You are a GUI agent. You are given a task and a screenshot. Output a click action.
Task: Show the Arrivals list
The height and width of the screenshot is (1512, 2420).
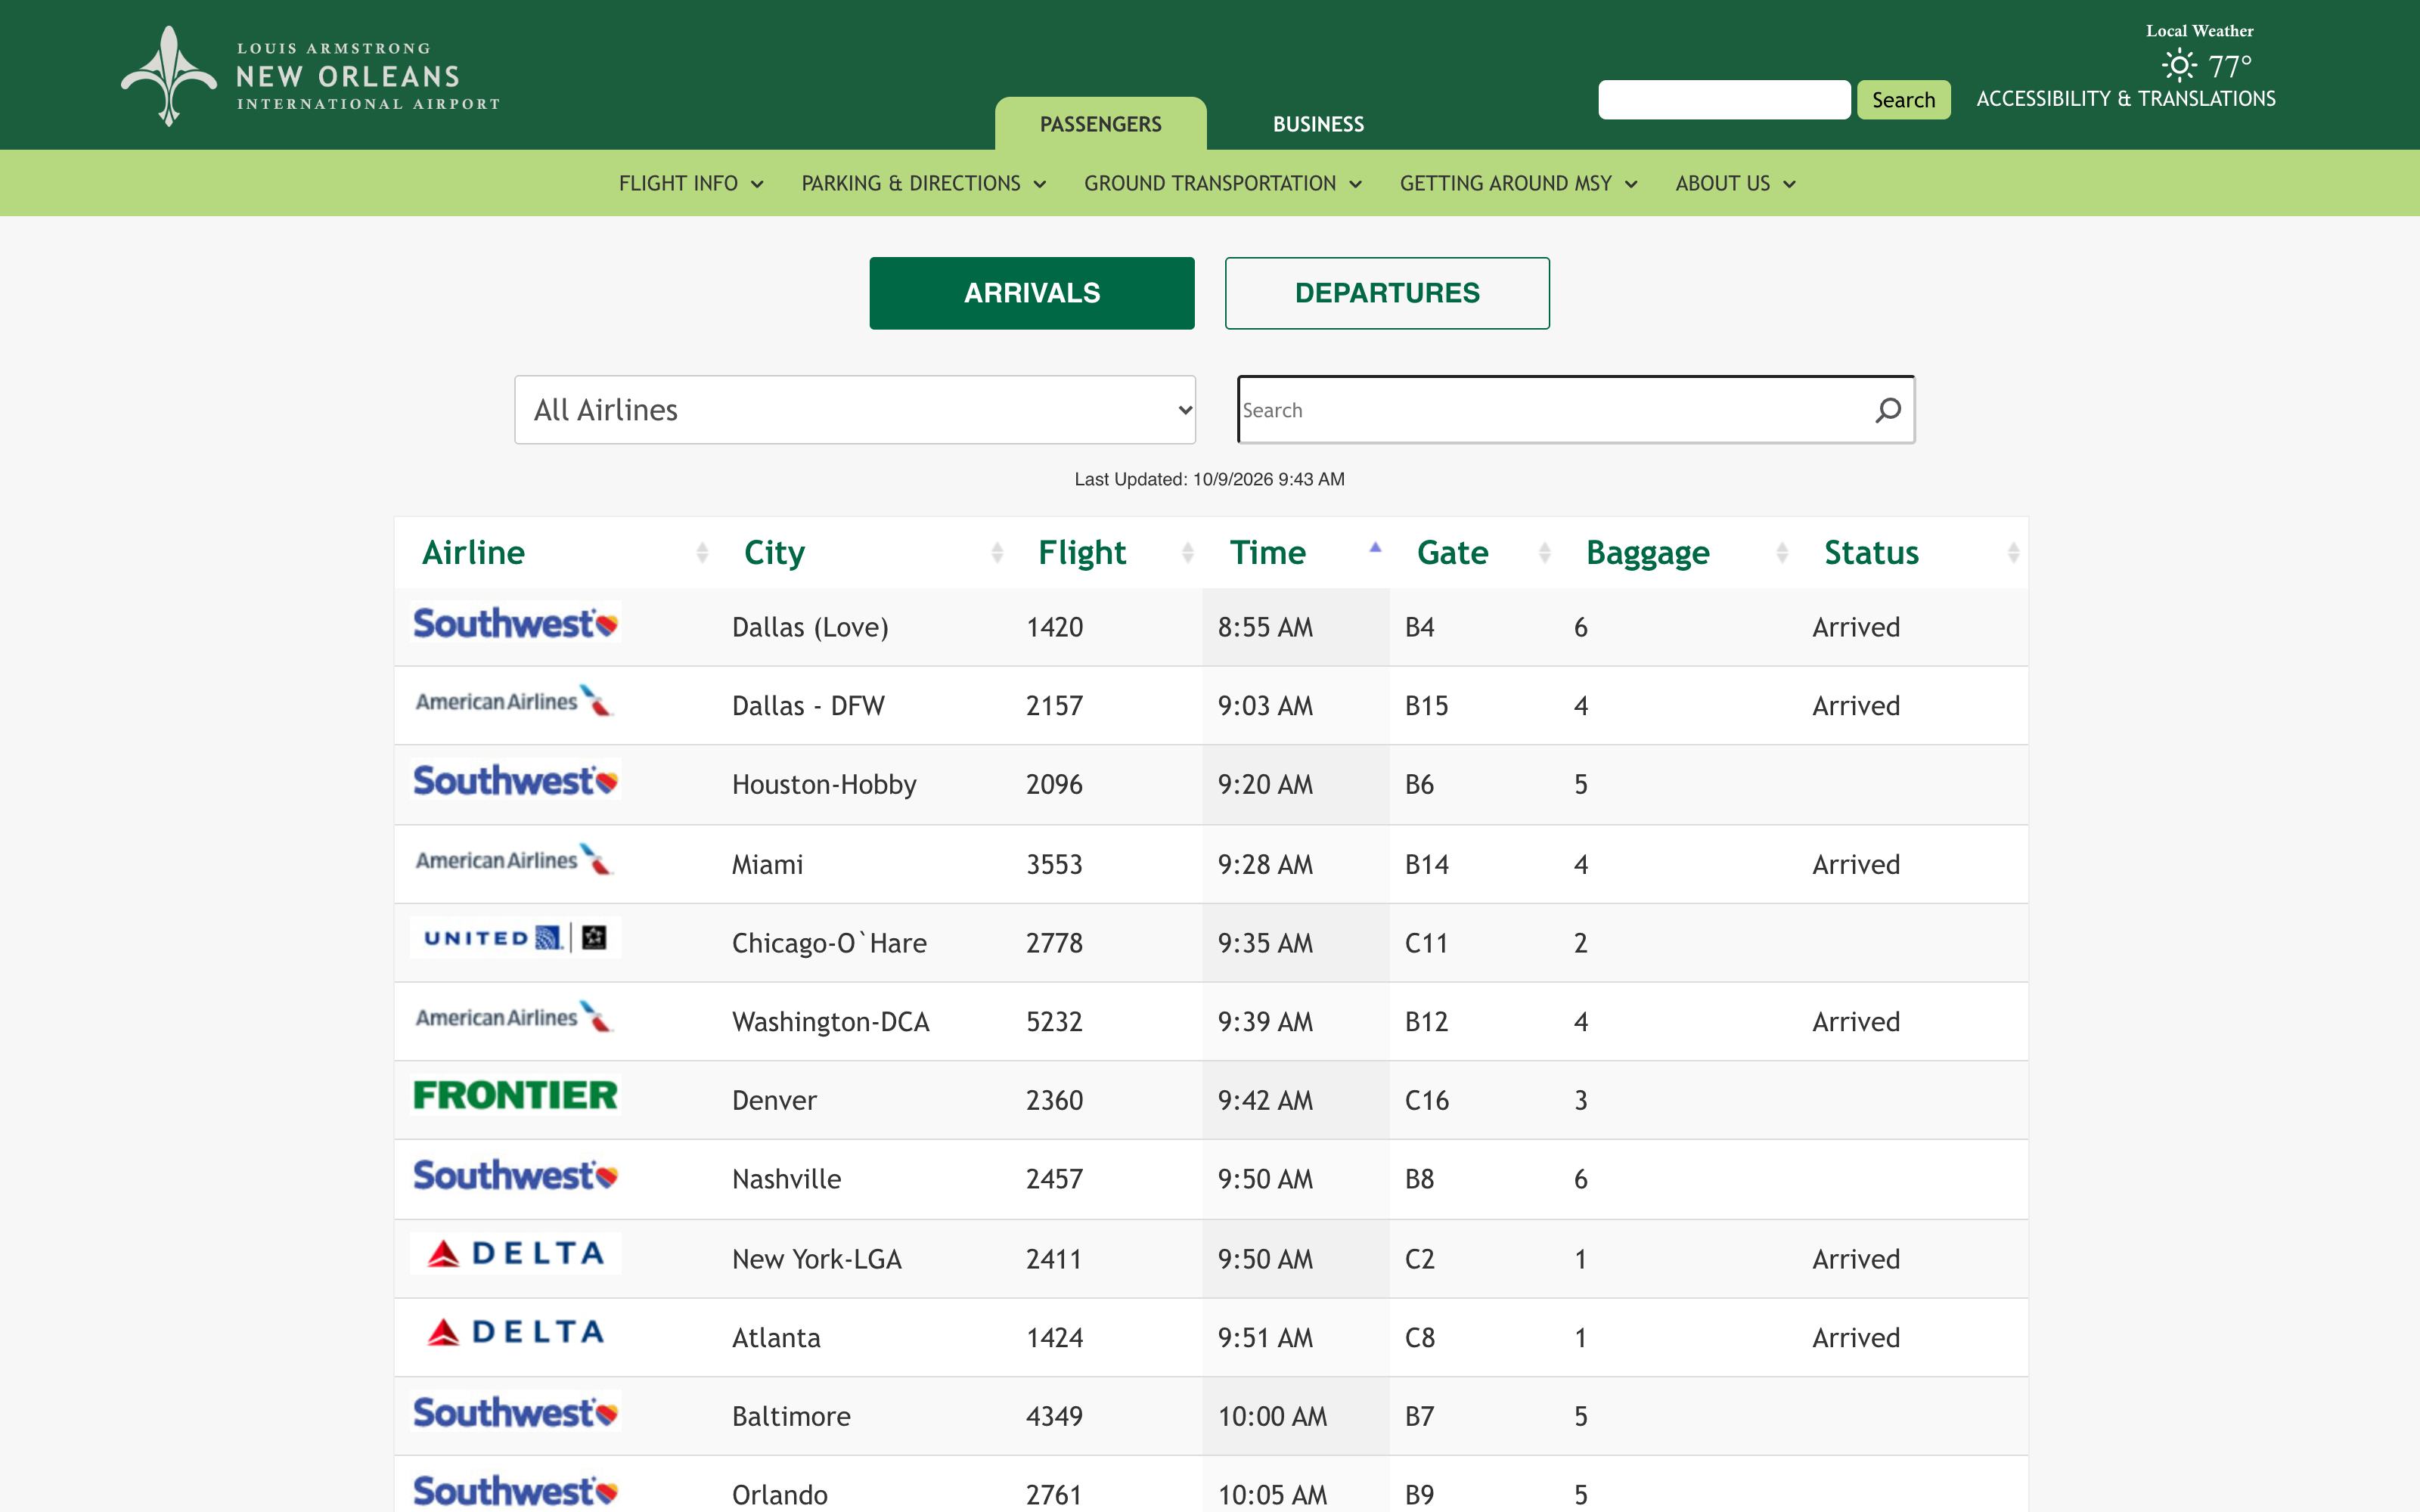point(1032,293)
